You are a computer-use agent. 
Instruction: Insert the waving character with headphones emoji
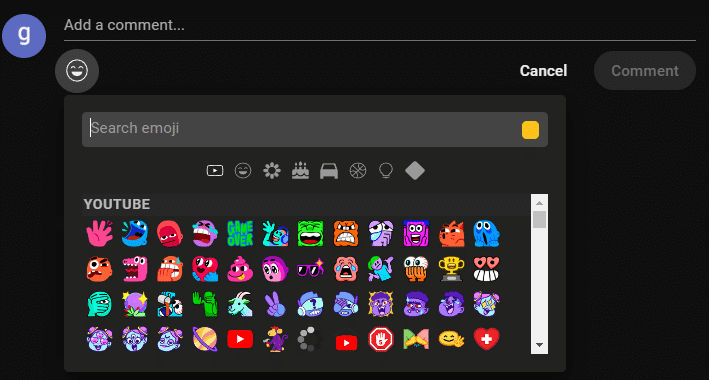[275, 233]
